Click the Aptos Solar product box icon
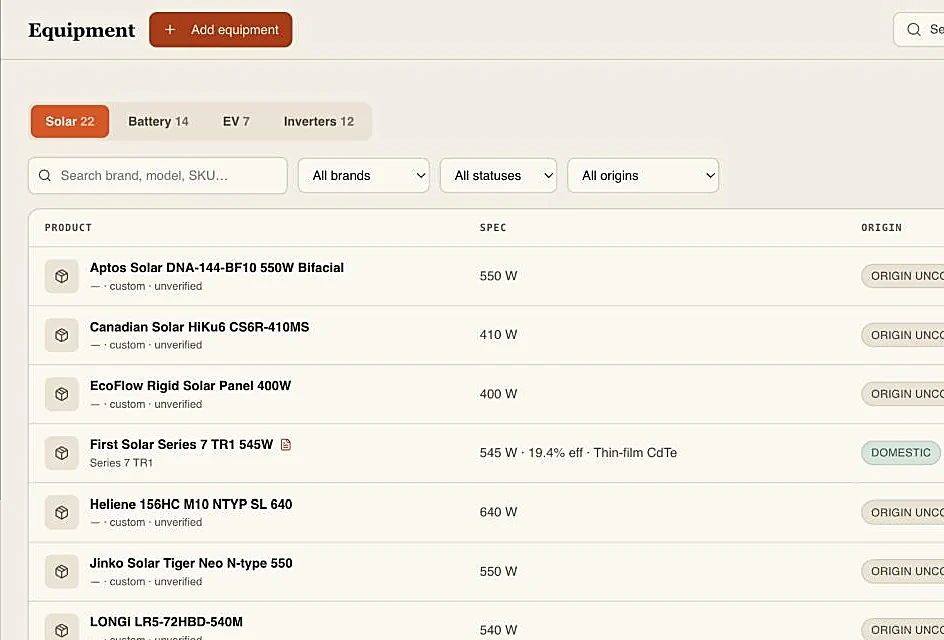The height and width of the screenshot is (640, 944). pyautogui.click(x=61, y=276)
